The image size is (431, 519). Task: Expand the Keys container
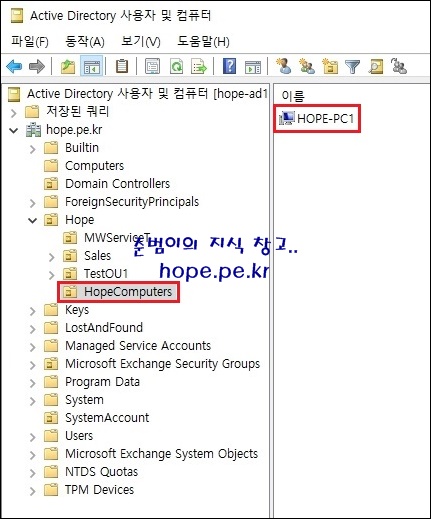tap(32, 311)
